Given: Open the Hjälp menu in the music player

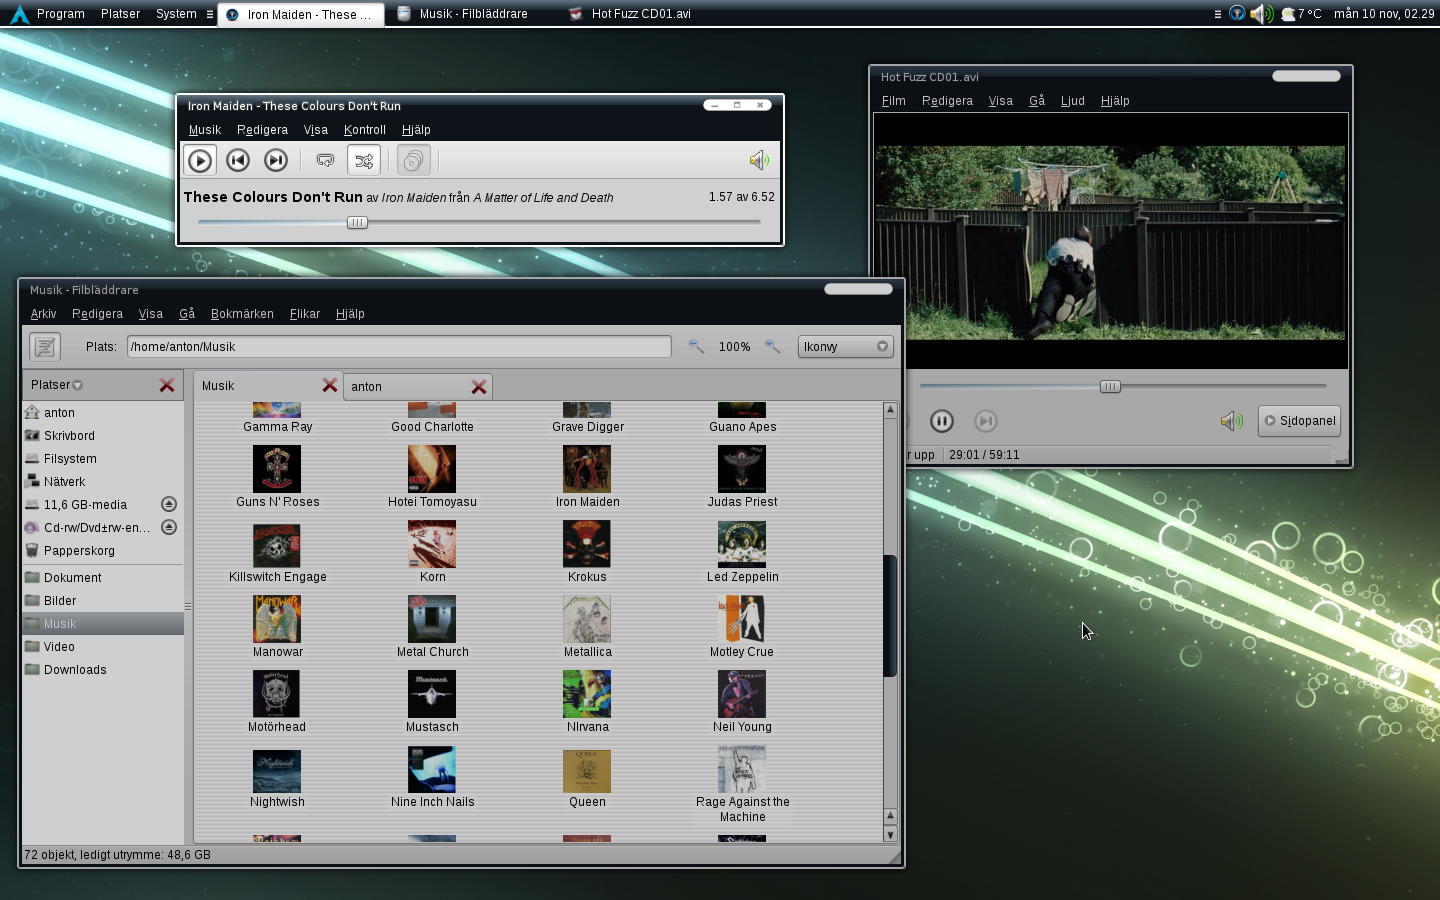Looking at the screenshot, I should tap(416, 130).
